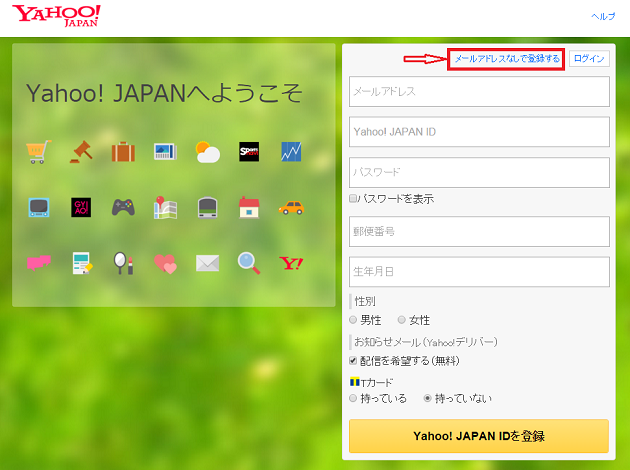Open the news photo icon

click(165, 151)
